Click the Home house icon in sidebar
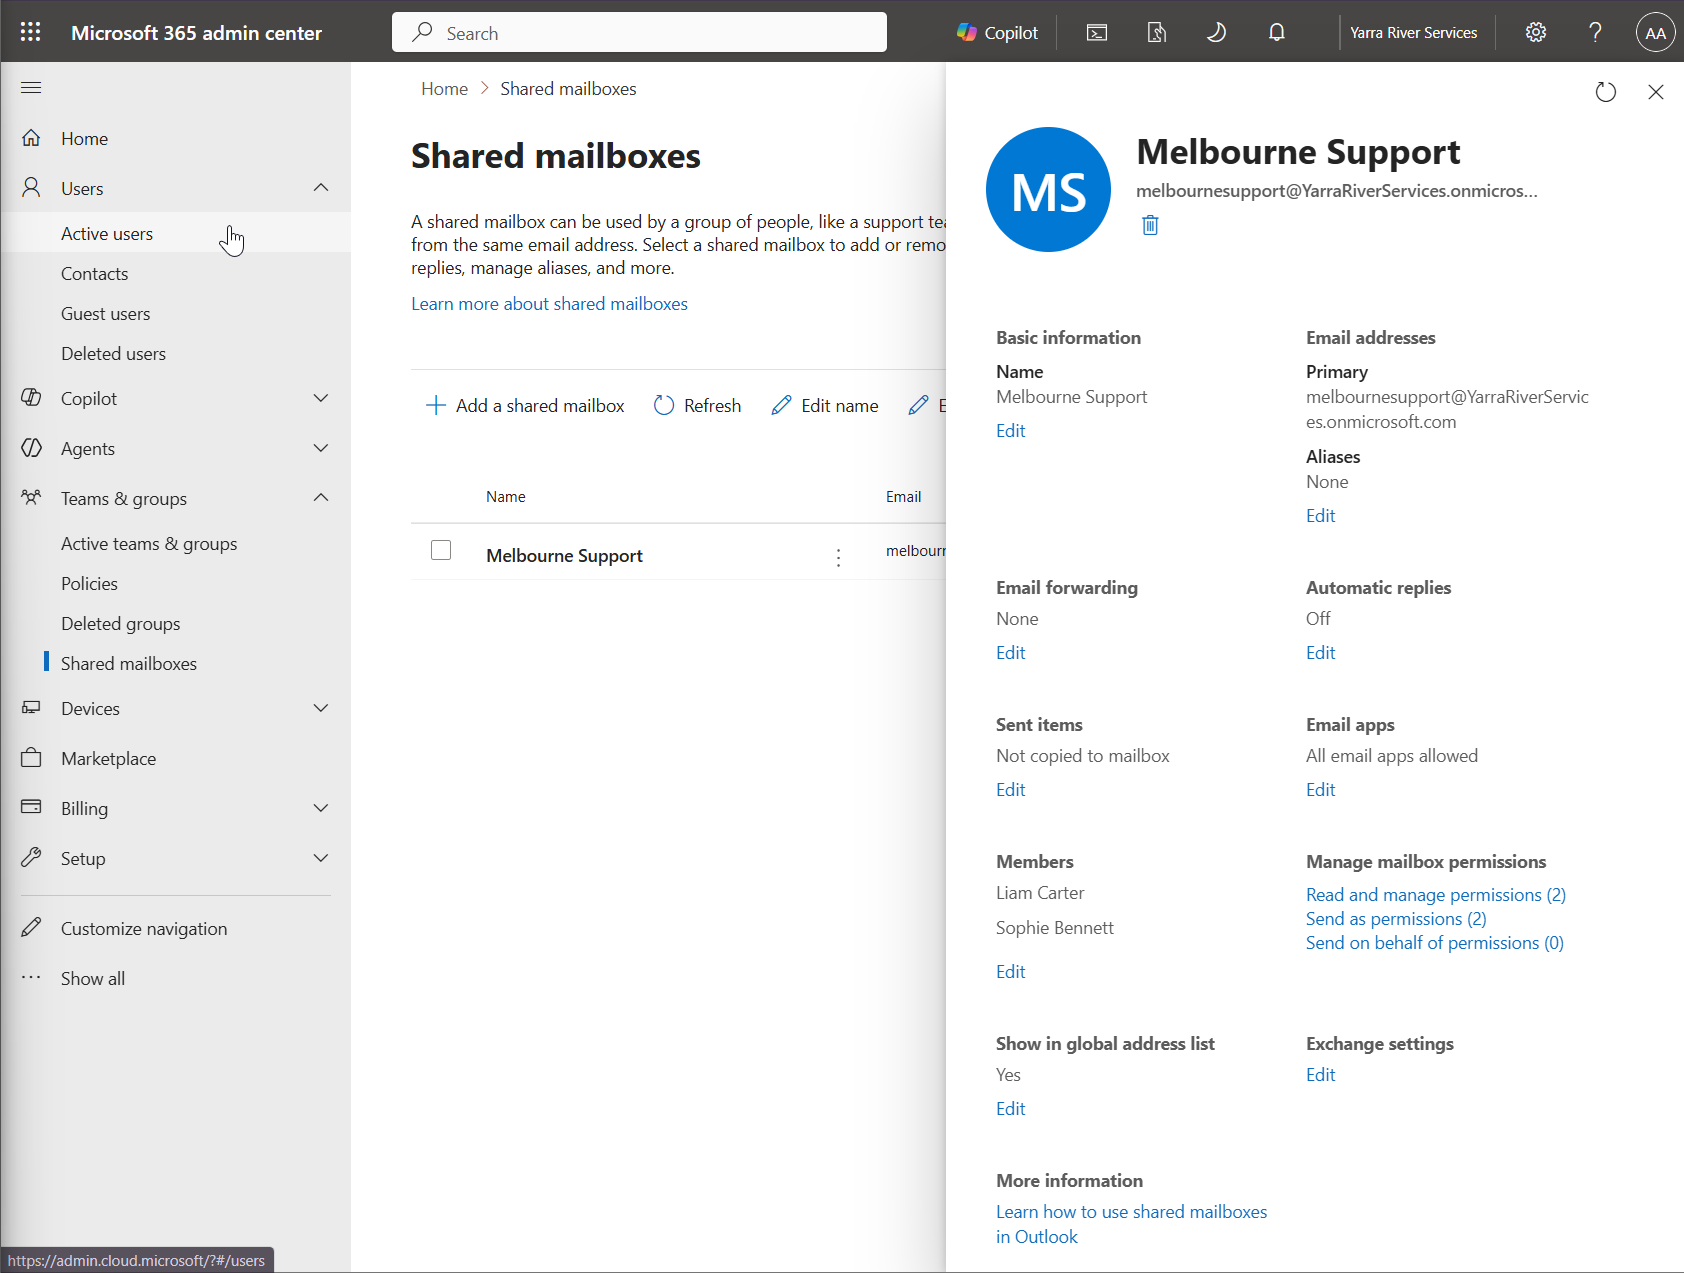This screenshot has height=1273, width=1684. point(31,138)
